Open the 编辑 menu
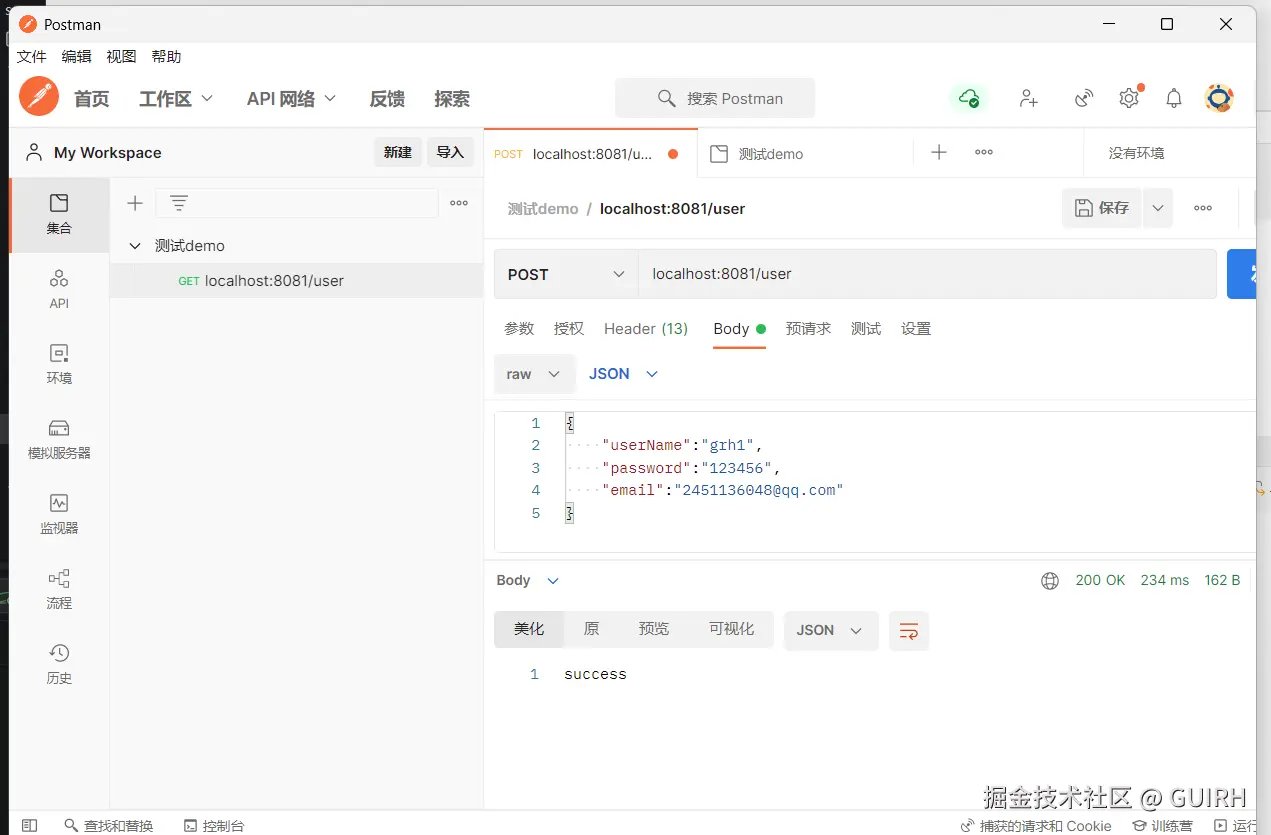The image size is (1271, 835). point(76,57)
